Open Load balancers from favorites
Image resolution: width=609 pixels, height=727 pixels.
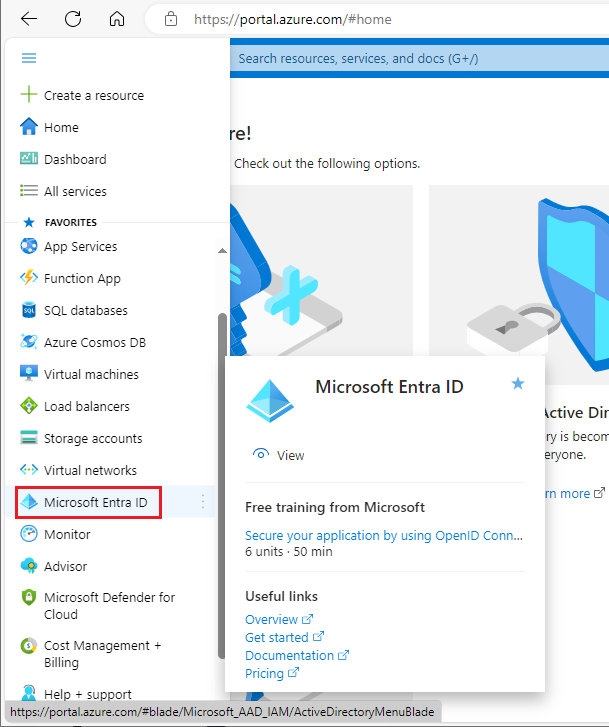(87, 407)
